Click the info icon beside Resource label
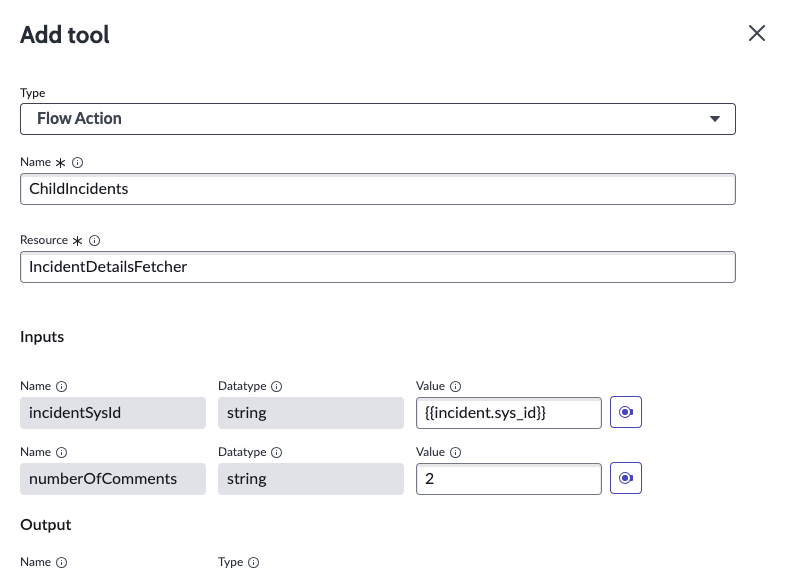 pyautogui.click(x=94, y=240)
